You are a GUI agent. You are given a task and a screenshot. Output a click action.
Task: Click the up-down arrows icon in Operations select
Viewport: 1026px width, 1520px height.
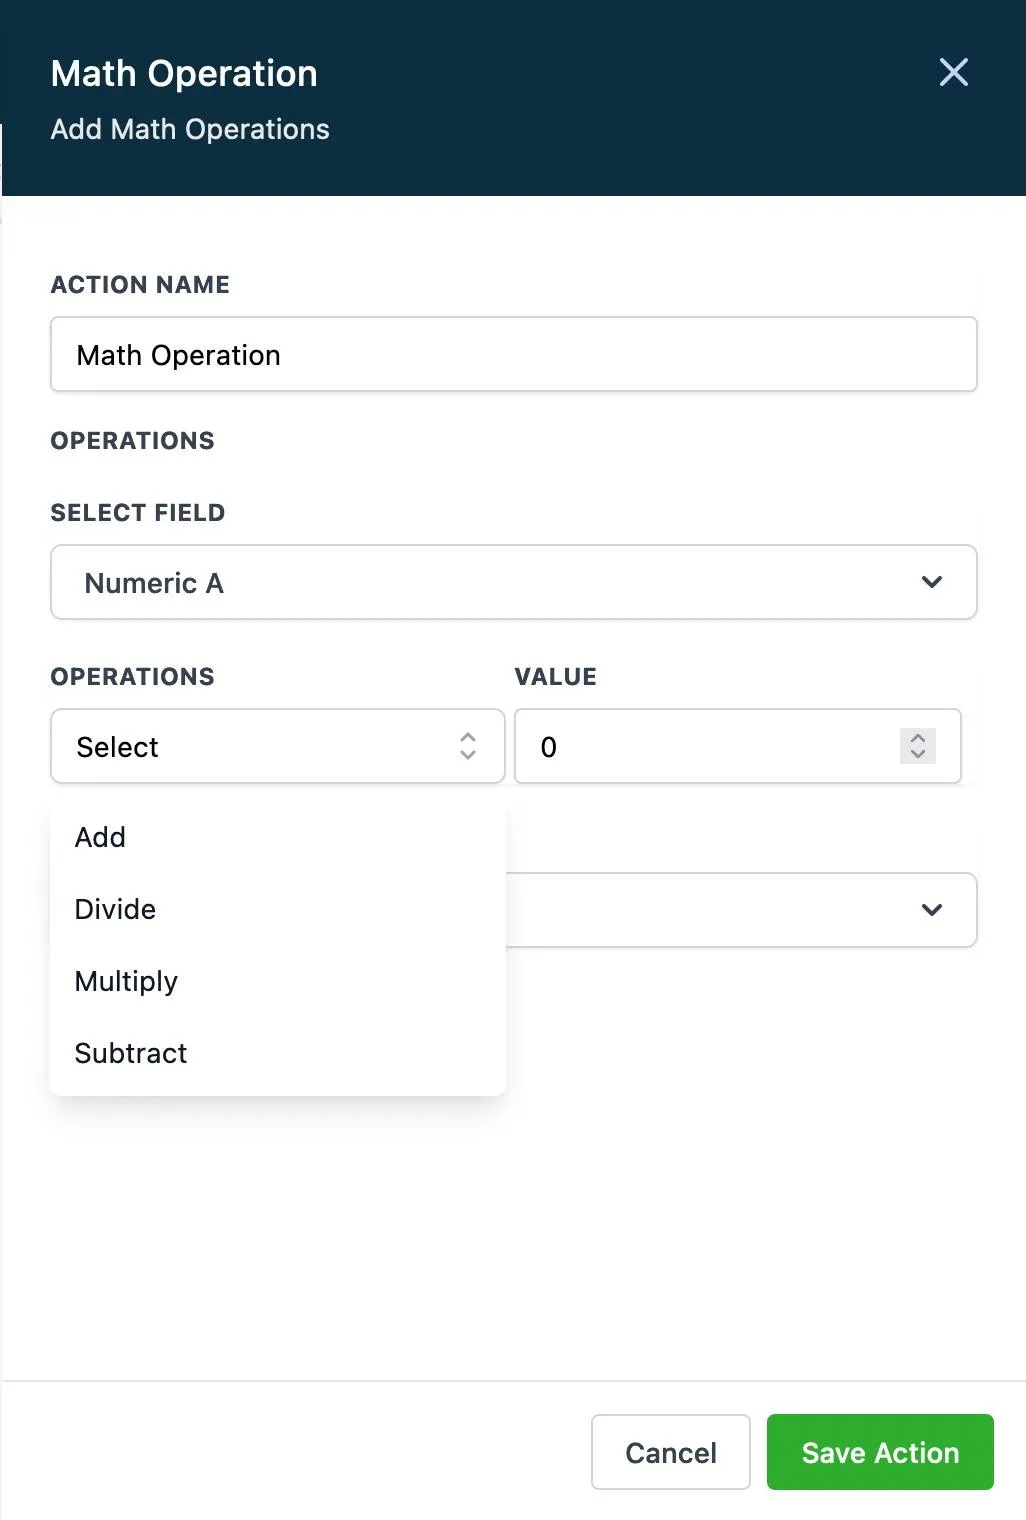[x=467, y=746]
